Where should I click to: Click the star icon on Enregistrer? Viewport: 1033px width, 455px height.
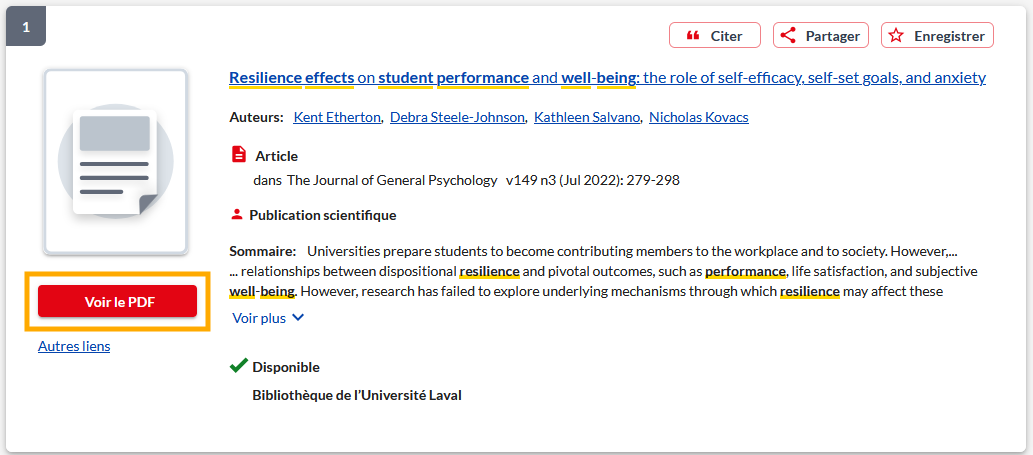click(x=897, y=36)
